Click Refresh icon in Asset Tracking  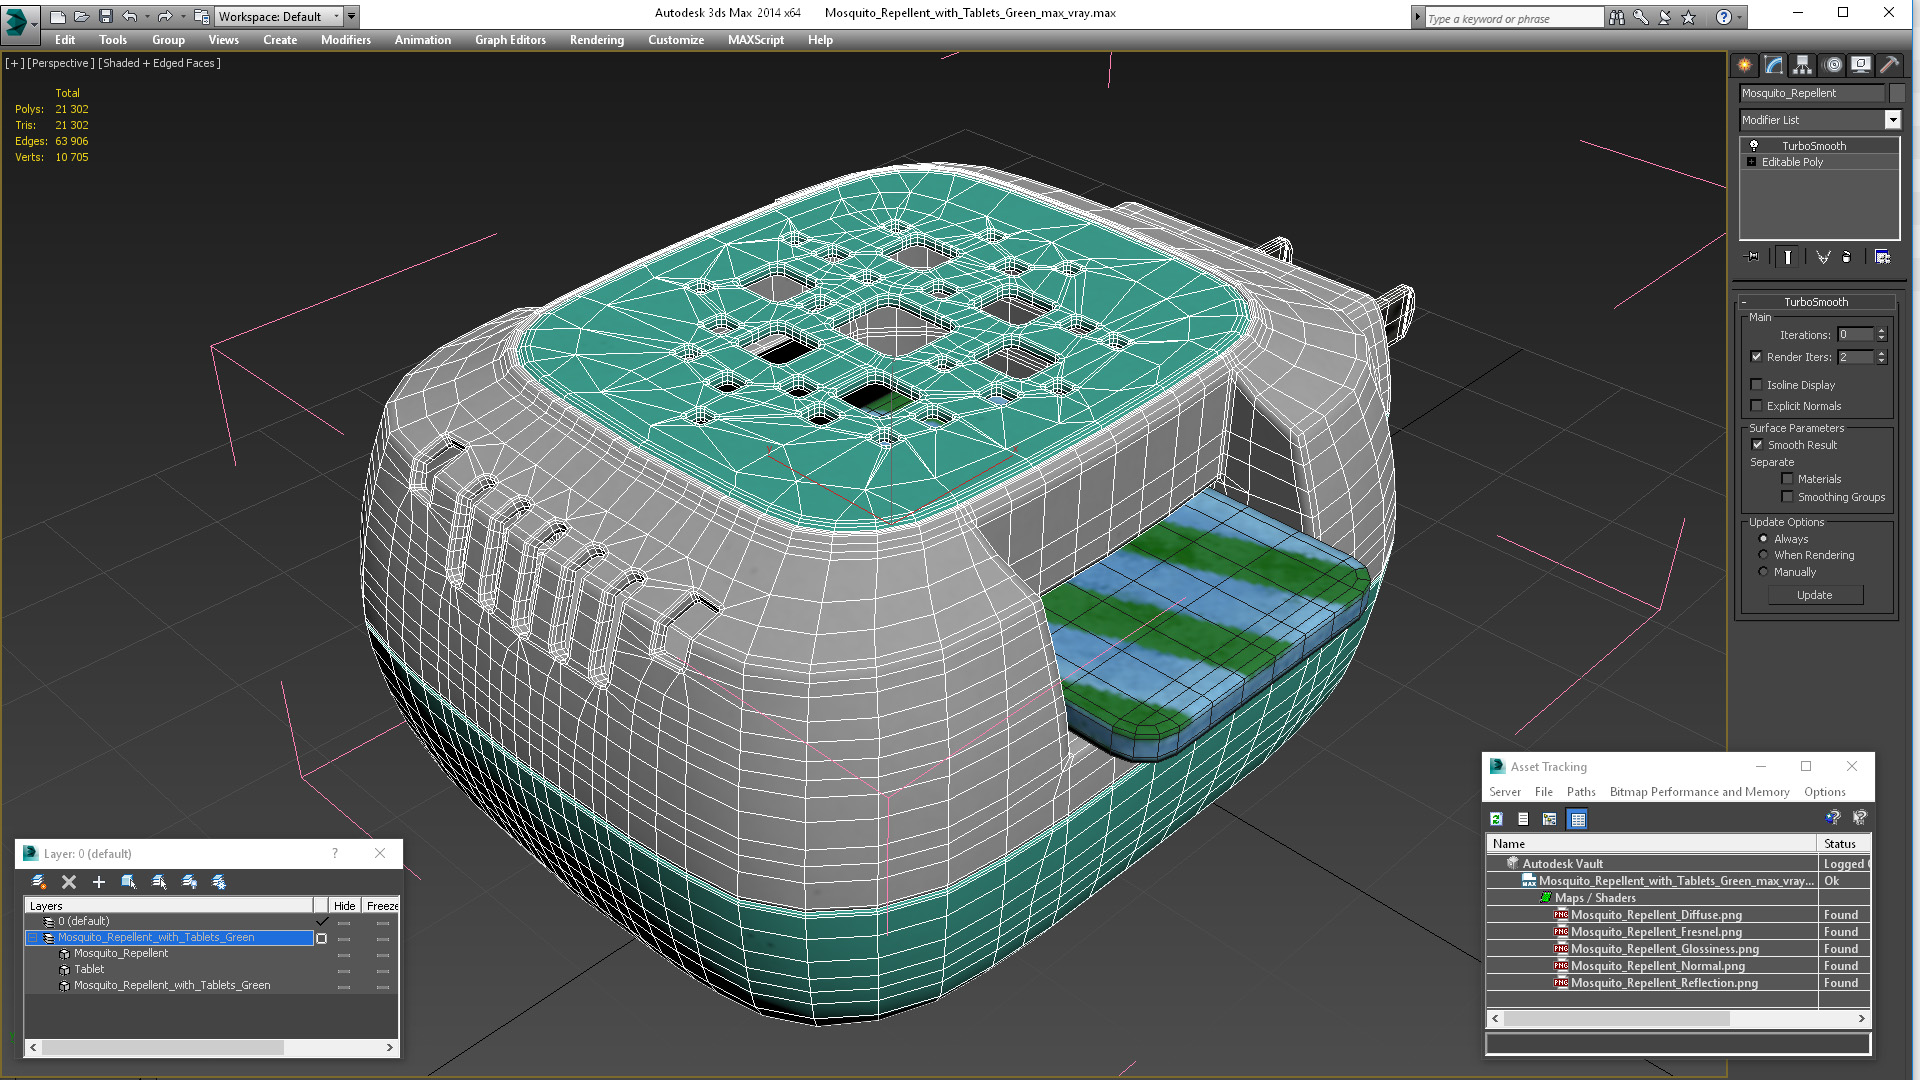pos(1496,819)
